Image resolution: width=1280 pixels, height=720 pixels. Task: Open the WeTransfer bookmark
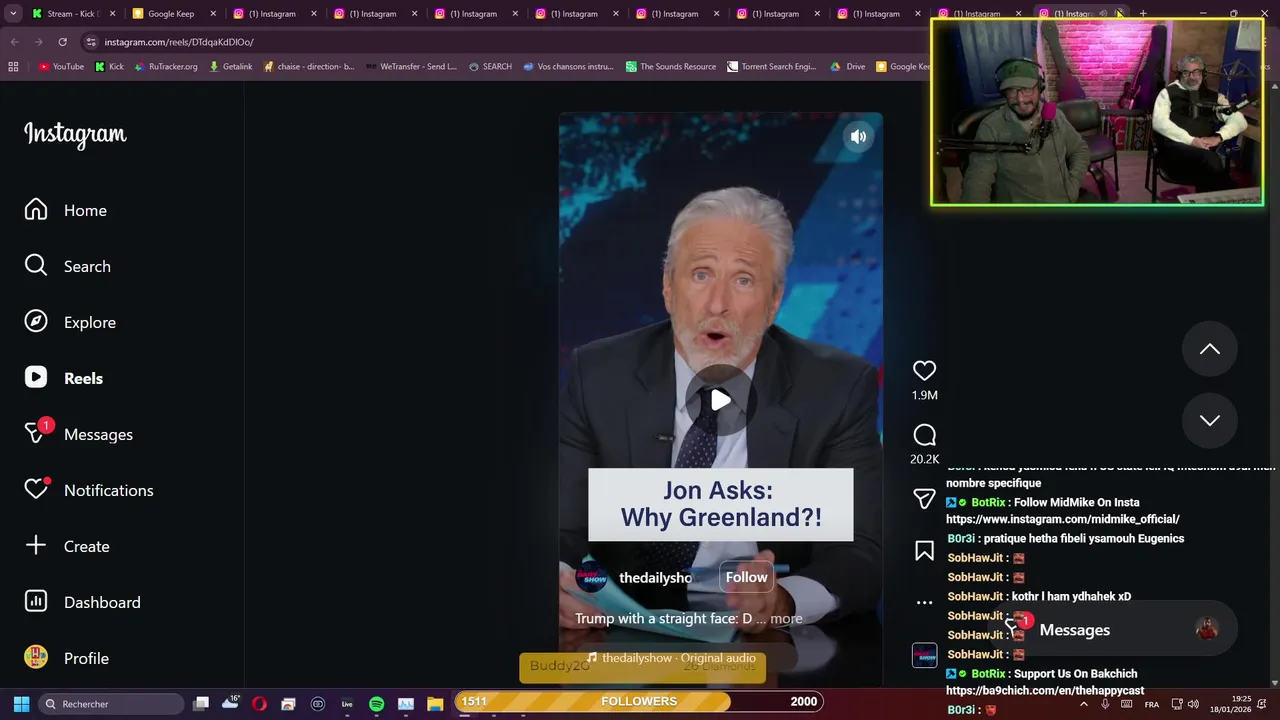(410, 66)
